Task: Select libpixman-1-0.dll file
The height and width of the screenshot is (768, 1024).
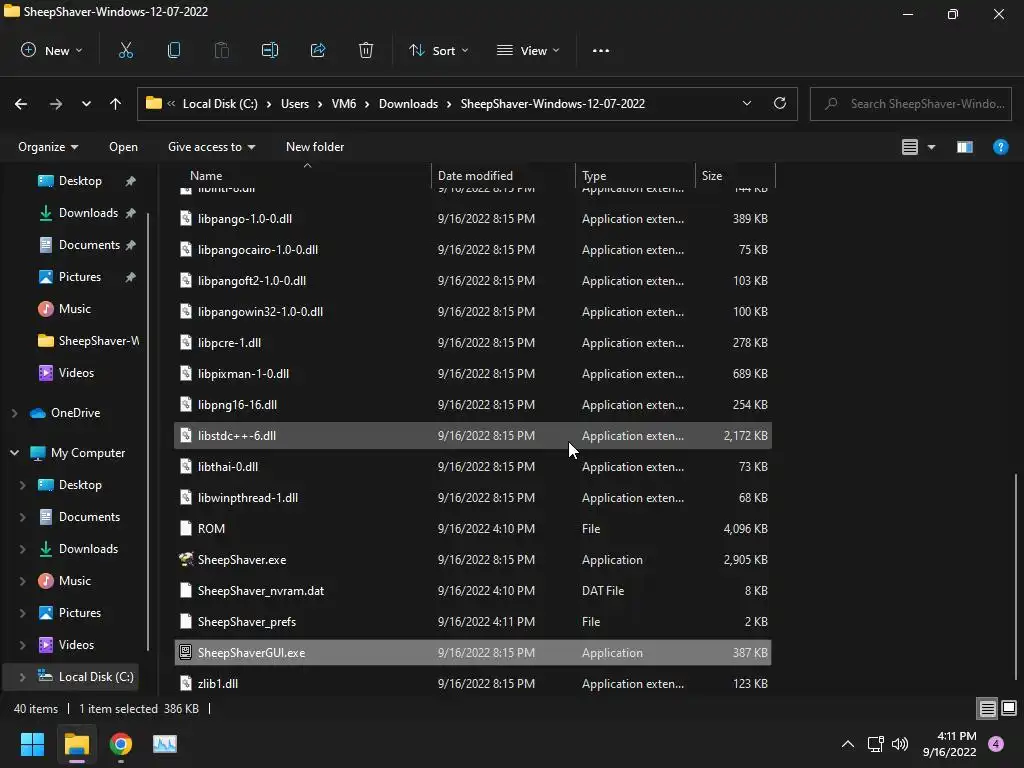Action: click(x=473, y=374)
